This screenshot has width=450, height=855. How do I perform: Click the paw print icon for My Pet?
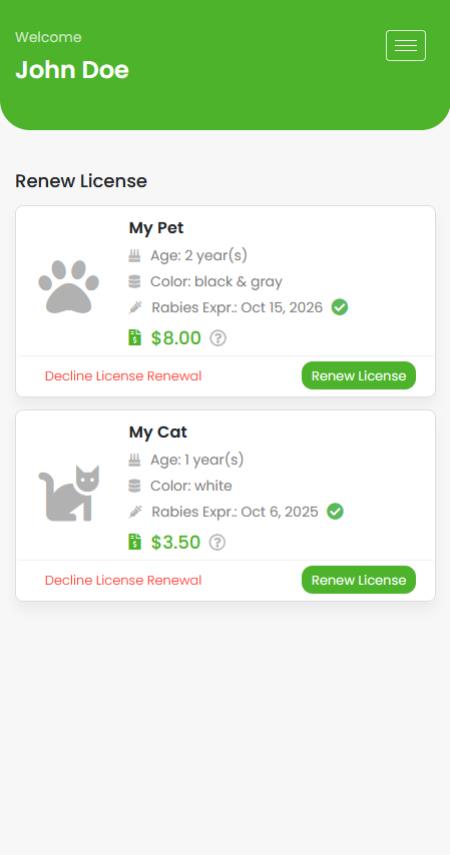69,286
